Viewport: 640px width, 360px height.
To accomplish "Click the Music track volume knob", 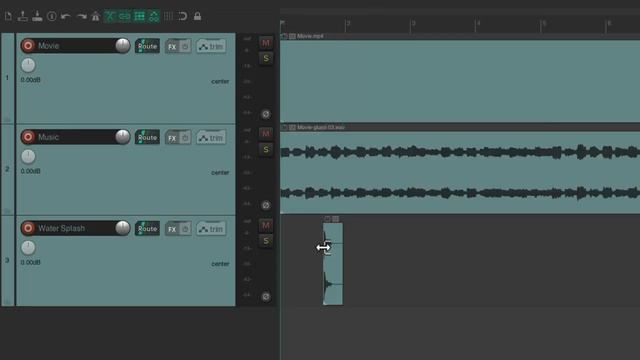I will point(122,137).
